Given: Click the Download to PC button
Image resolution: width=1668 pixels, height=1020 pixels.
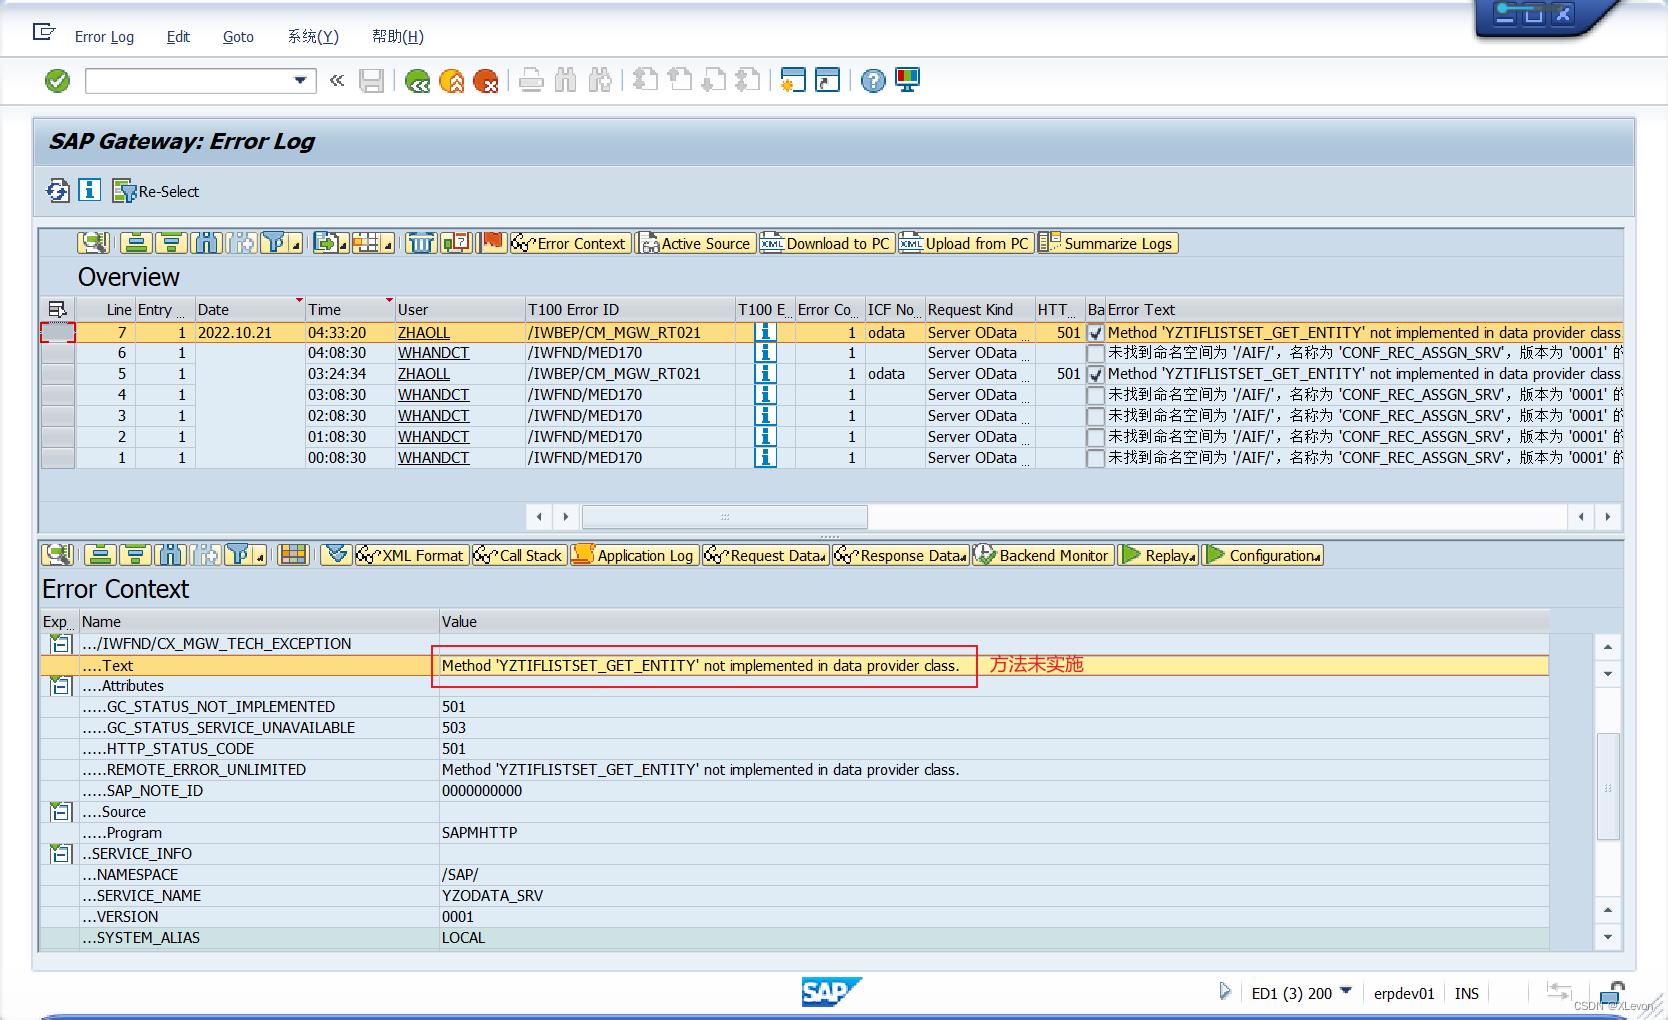Looking at the screenshot, I should point(826,243).
